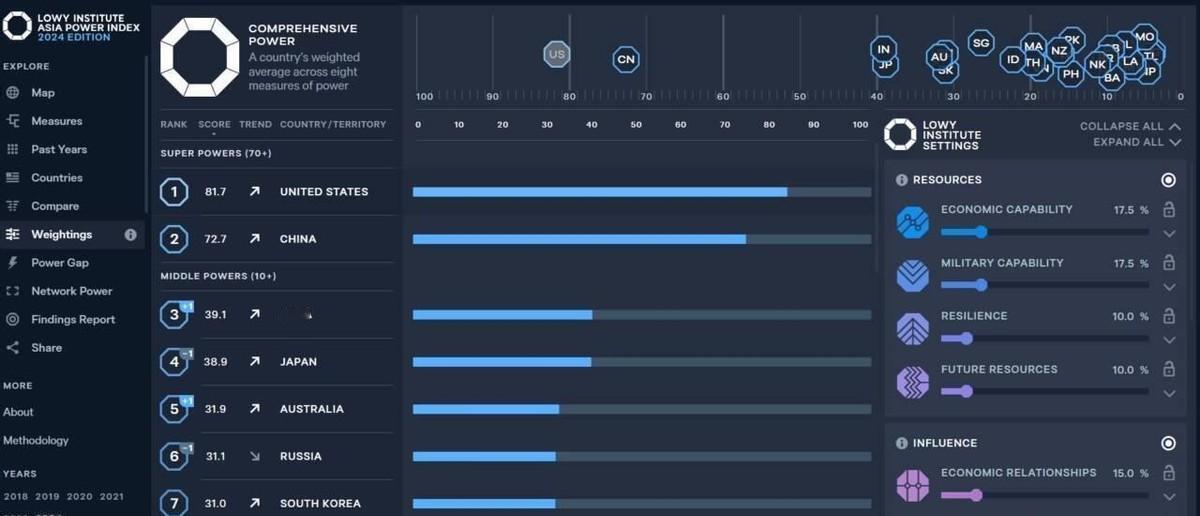This screenshot has width=1200, height=516.
Task: Go to Past Years
Action: [59, 149]
